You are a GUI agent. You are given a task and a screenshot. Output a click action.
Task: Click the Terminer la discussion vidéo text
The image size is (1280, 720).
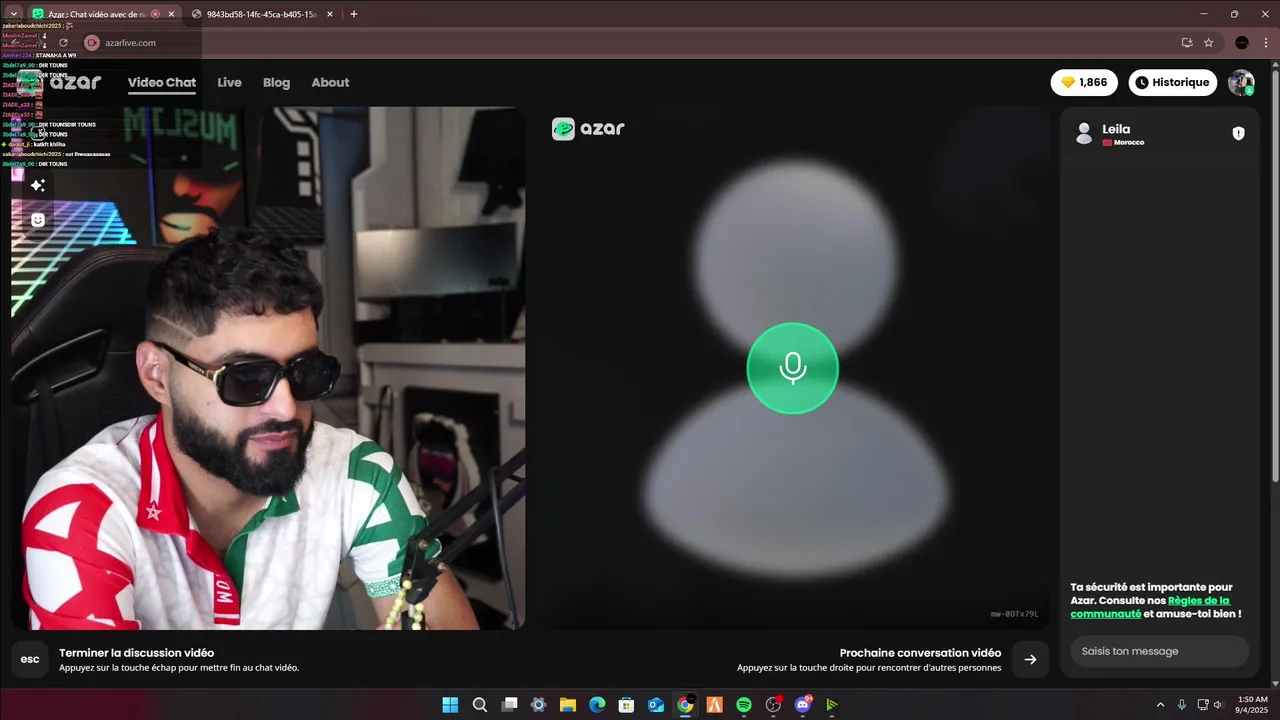pyautogui.click(x=136, y=653)
